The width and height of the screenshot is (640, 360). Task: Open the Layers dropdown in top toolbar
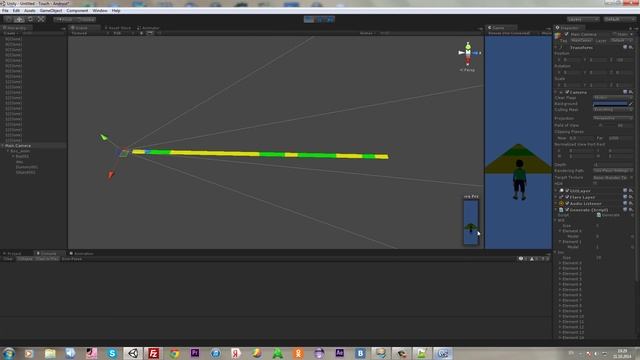(583, 19)
